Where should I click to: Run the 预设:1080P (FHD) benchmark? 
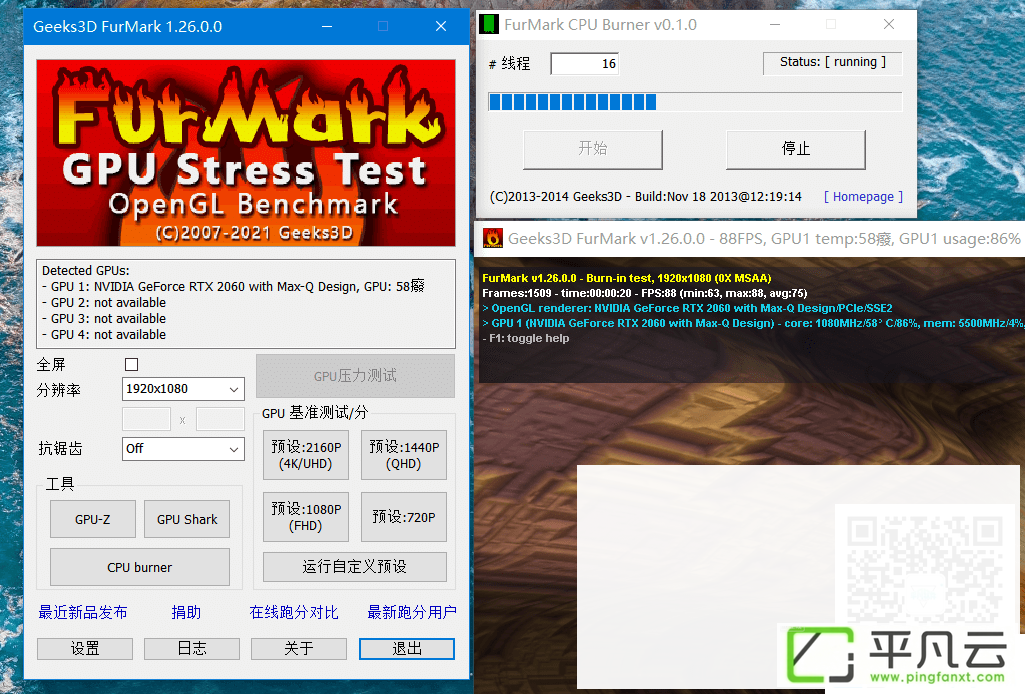306,517
